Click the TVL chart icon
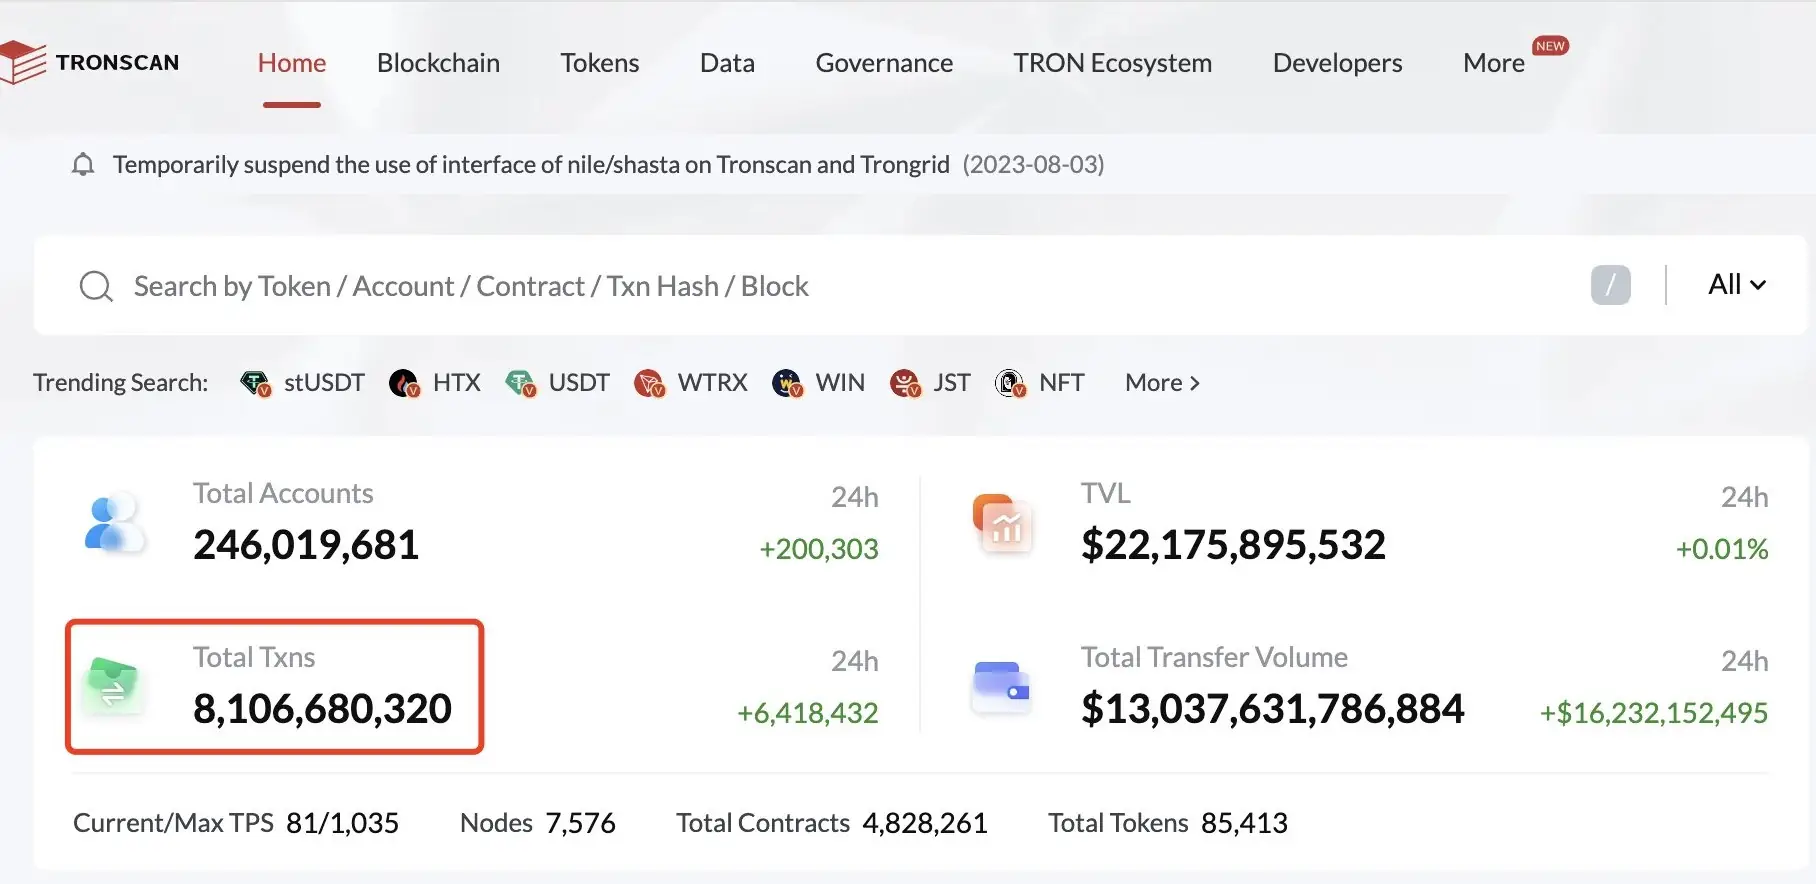Image resolution: width=1816 pixels, height=884 pixels. pos(1002,523)
